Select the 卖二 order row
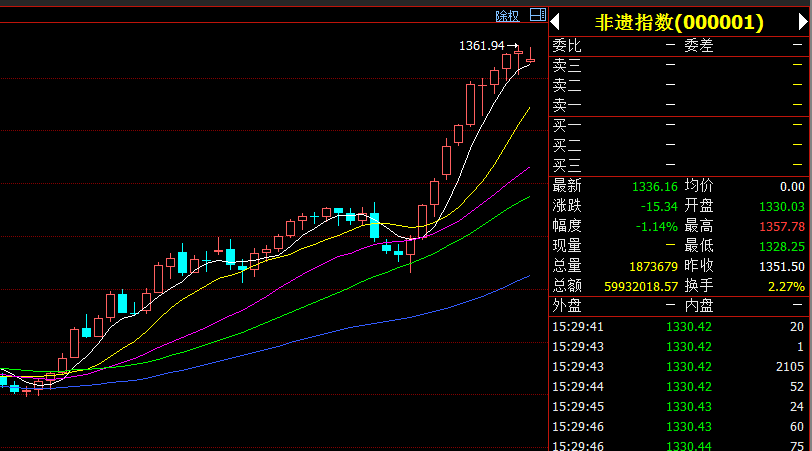Viewport: 812px width, 451px height. (x=678, y=85)
